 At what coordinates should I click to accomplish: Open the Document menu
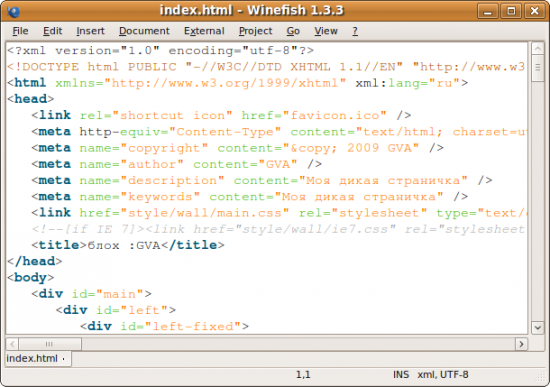point(144,31)
